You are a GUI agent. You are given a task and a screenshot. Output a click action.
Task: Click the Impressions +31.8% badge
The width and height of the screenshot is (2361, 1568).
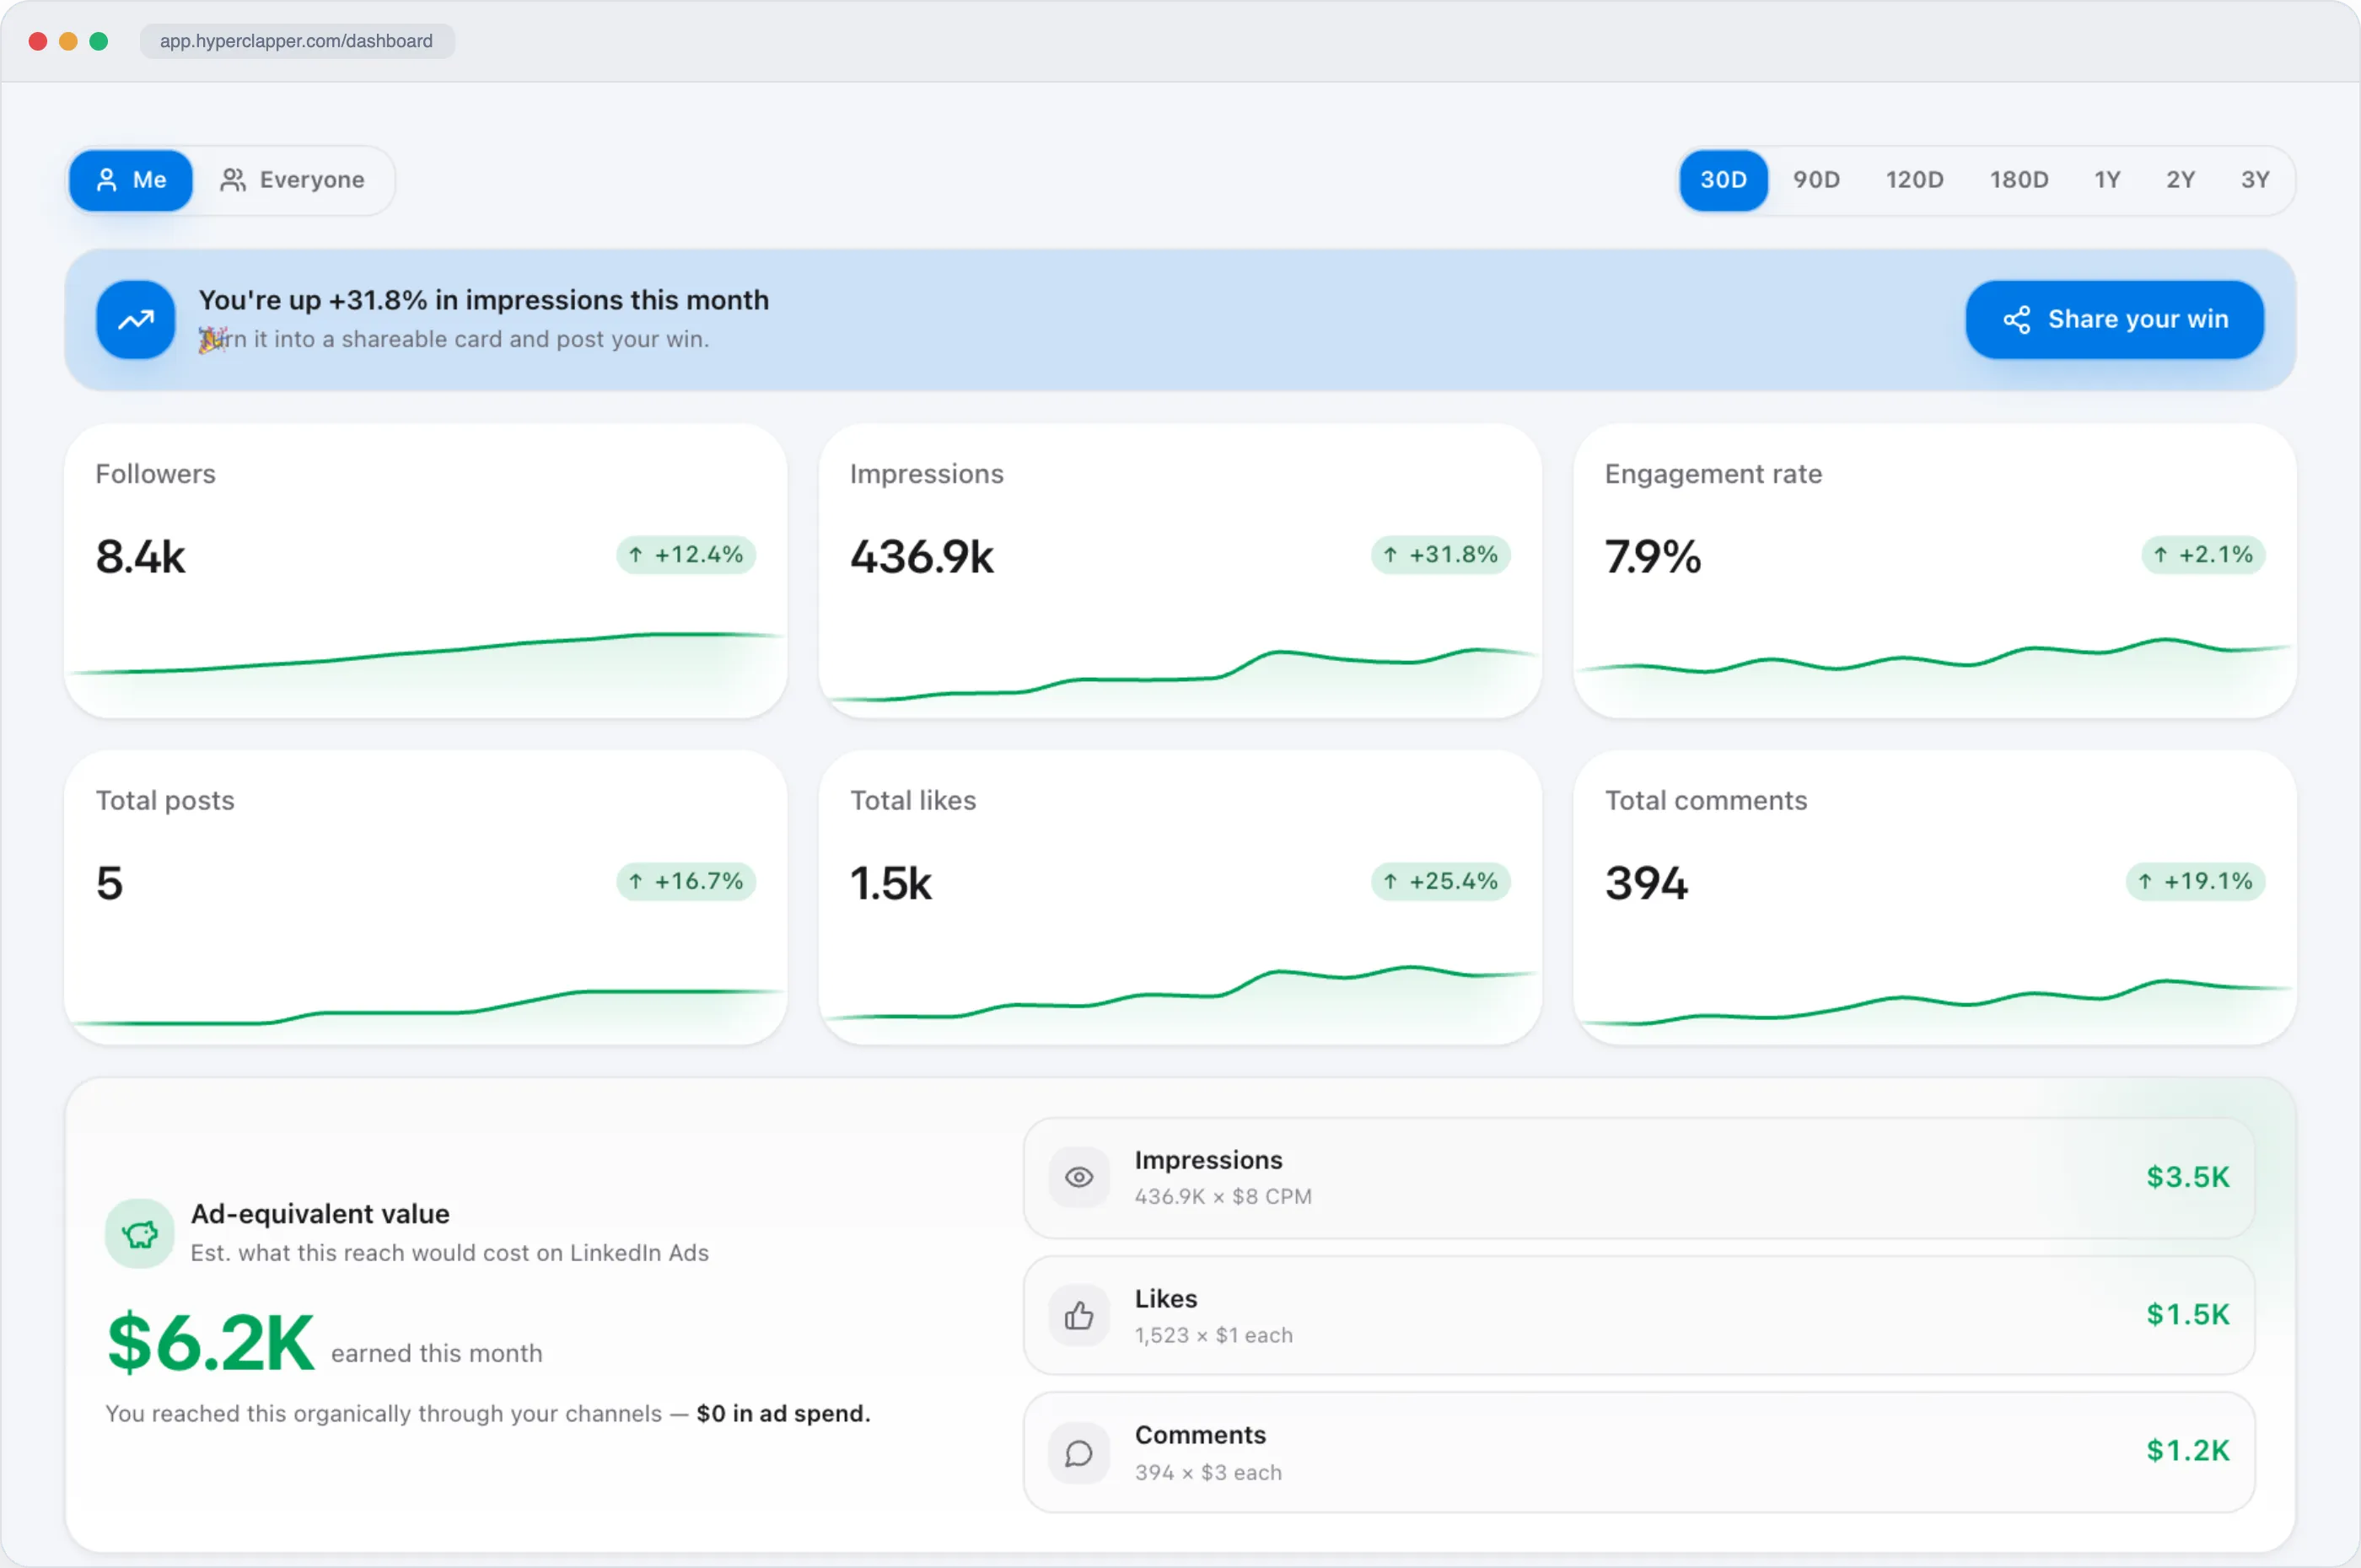click(x=1440, y=554)
